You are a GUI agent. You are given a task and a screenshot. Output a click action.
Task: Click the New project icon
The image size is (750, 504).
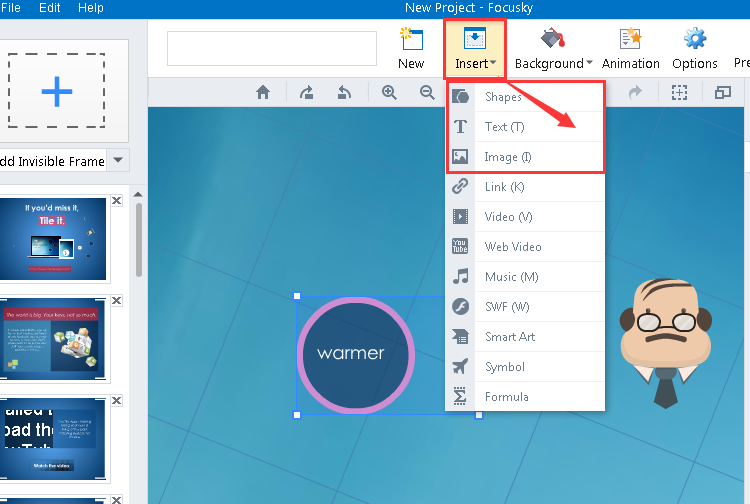[x=411, y=49]
